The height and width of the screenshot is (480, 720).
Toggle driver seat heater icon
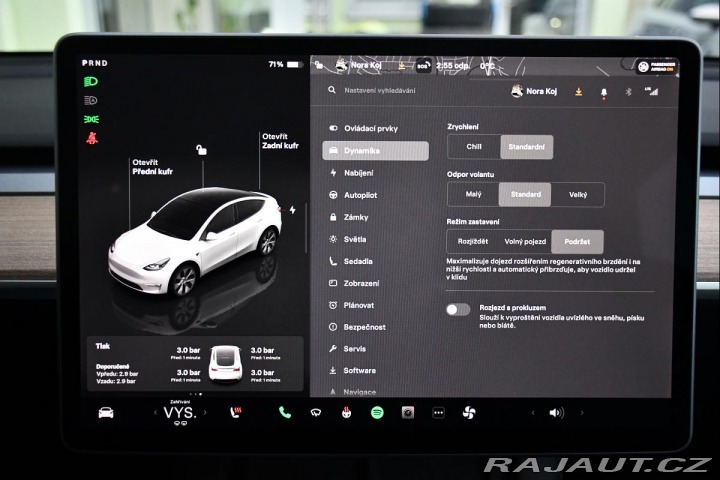[236, 412]
